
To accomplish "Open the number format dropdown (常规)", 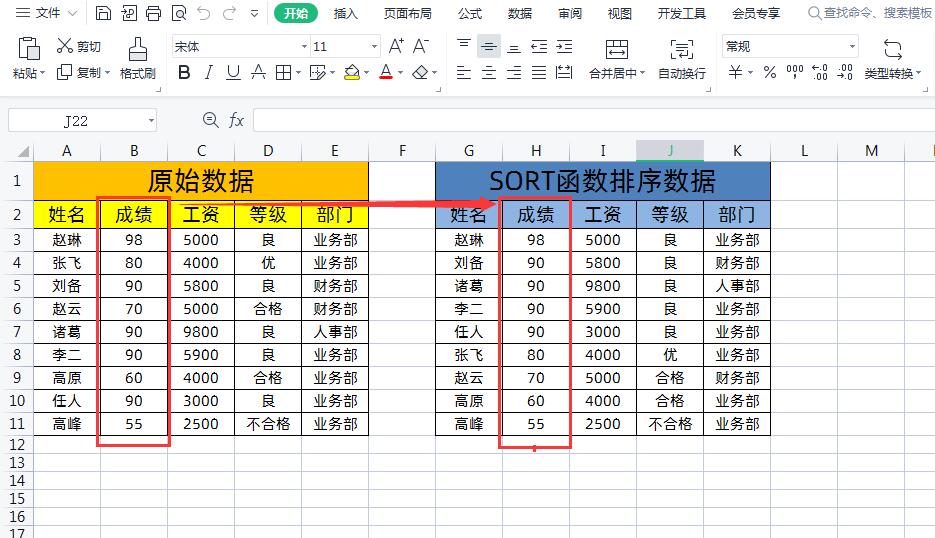I will point(852,47).
